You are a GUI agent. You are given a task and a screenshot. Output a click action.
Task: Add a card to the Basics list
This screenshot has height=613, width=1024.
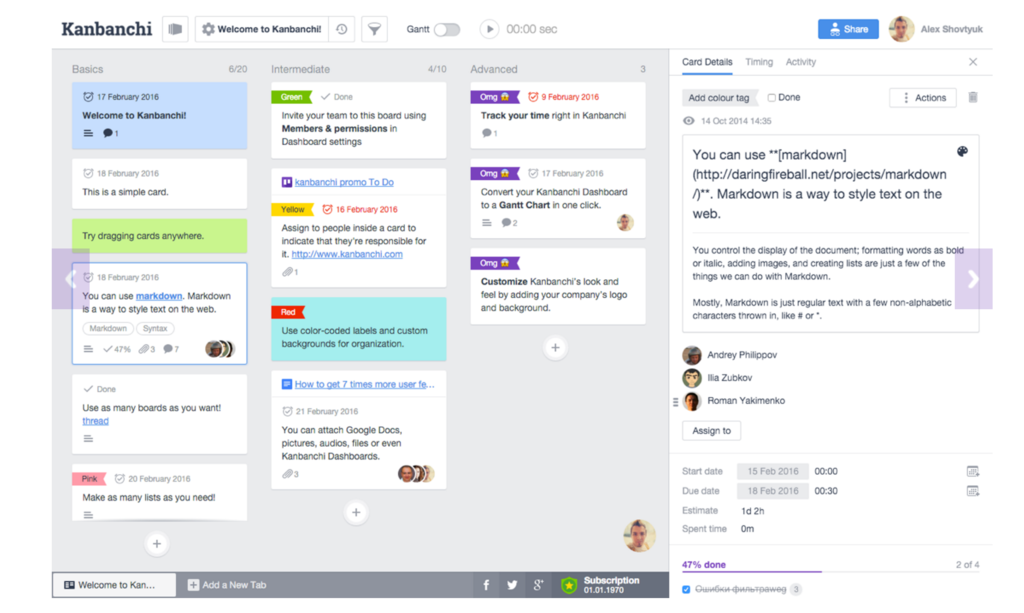[x=157, y=544]
